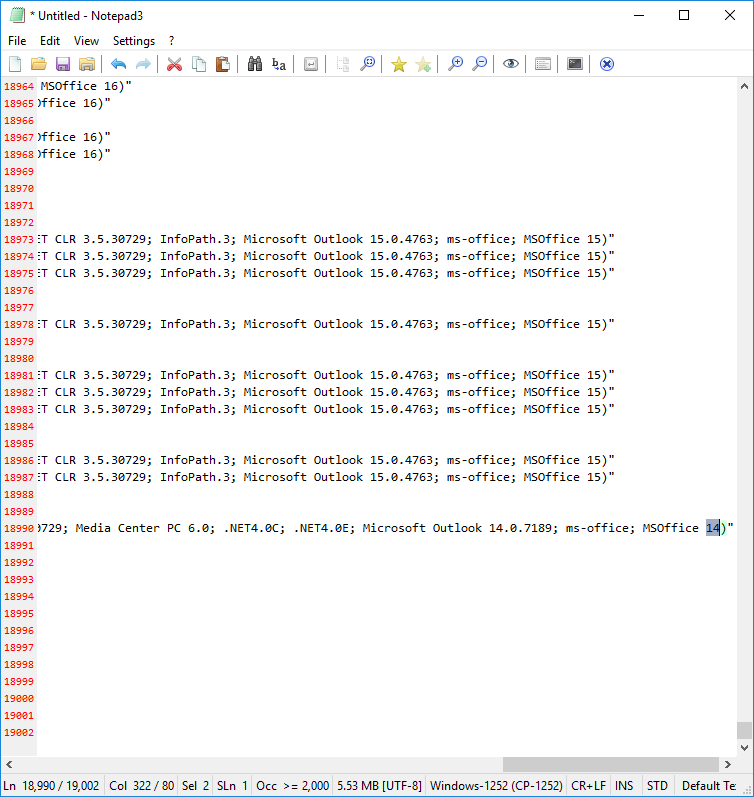Minimize the Notepad3 window
Image resolution: width=754 pixels, height=797 pixels.
639,15
